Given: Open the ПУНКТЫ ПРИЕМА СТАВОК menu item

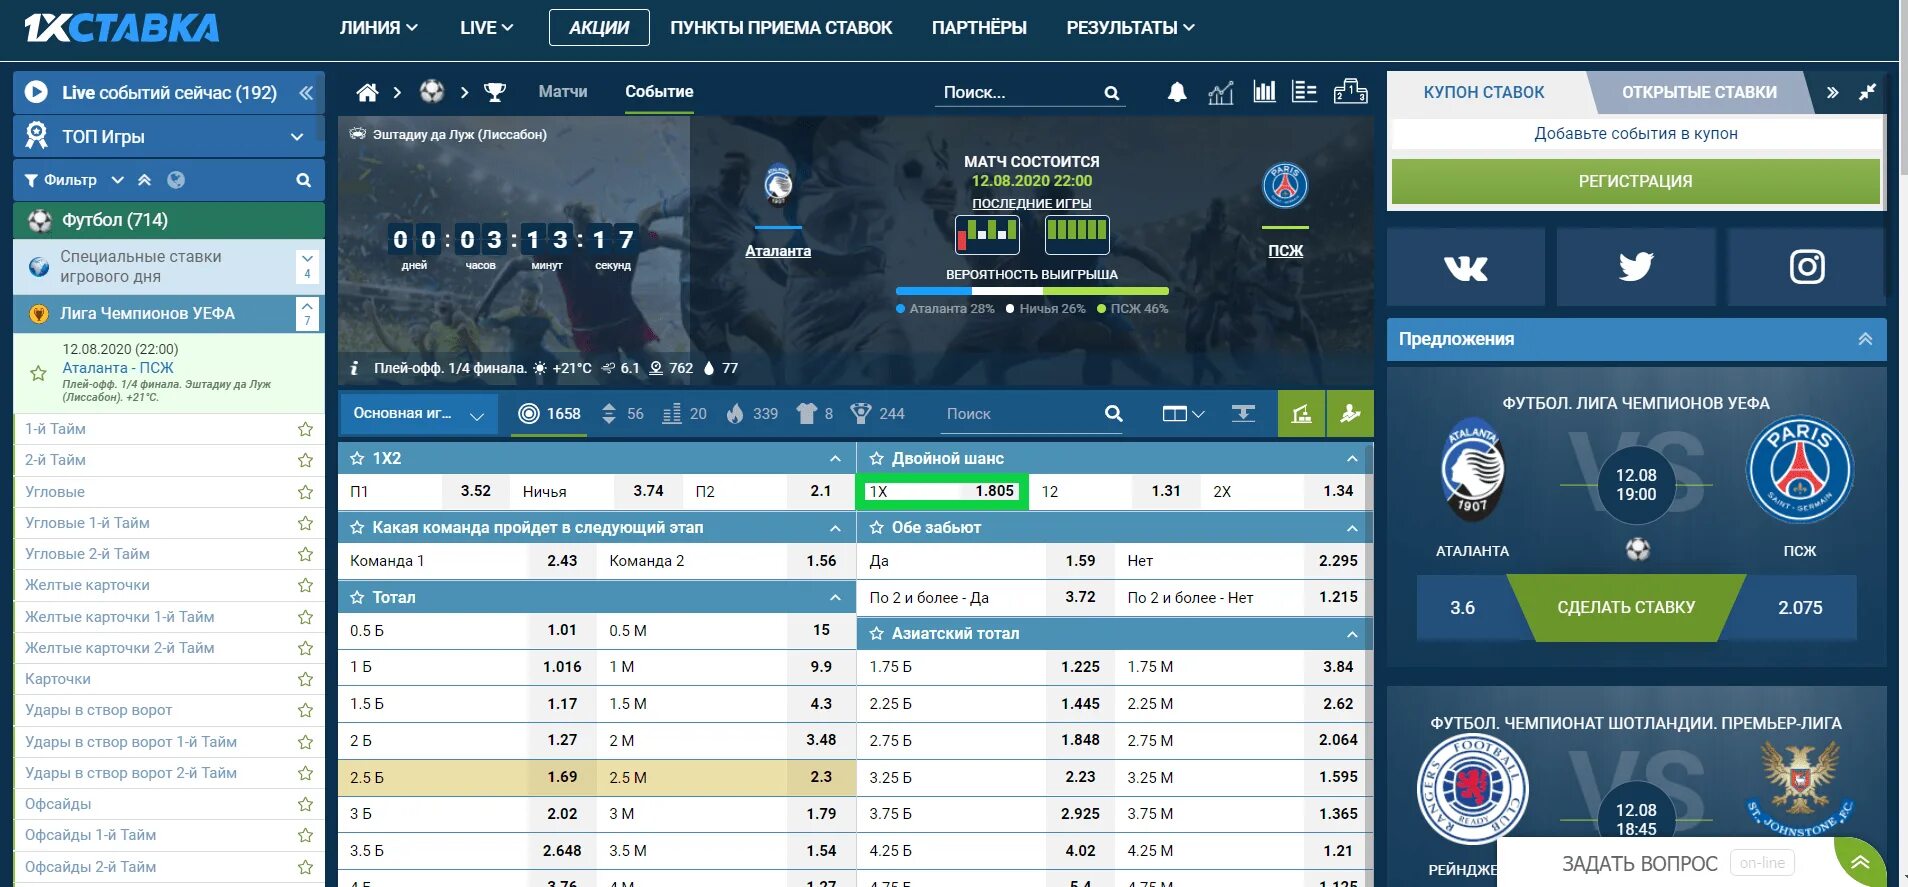Looking at the screenshot, I should coord(781,28).
